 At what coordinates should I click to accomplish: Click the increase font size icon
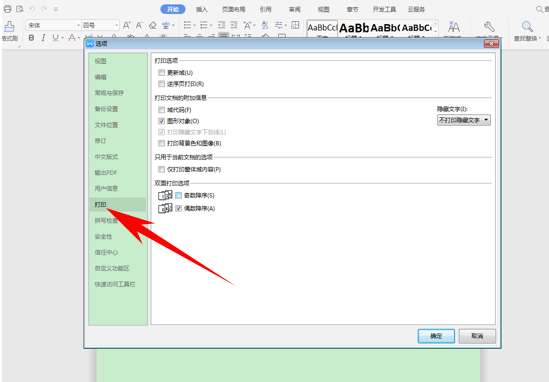pyautogui.click(x=127, y=25)
